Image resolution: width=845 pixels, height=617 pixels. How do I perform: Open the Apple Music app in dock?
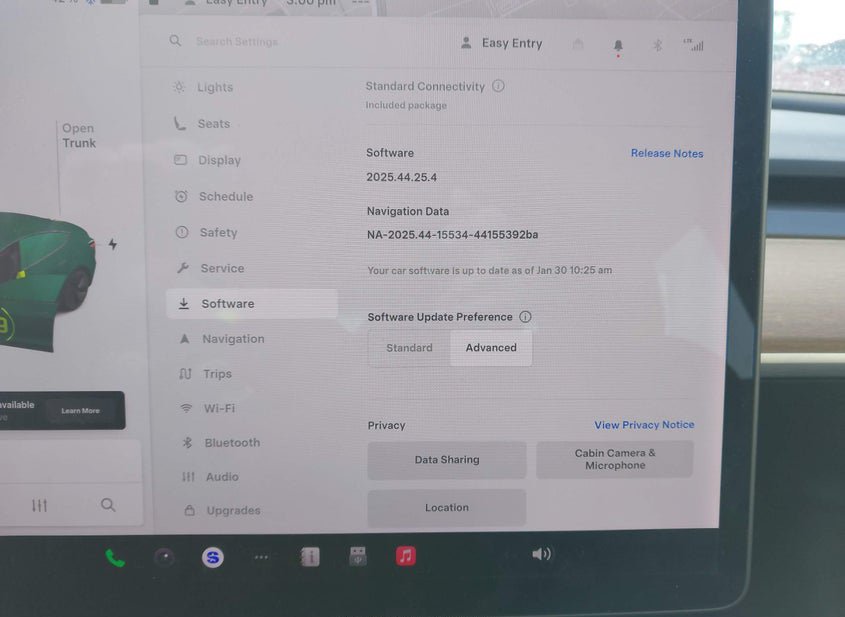[406, 556]
